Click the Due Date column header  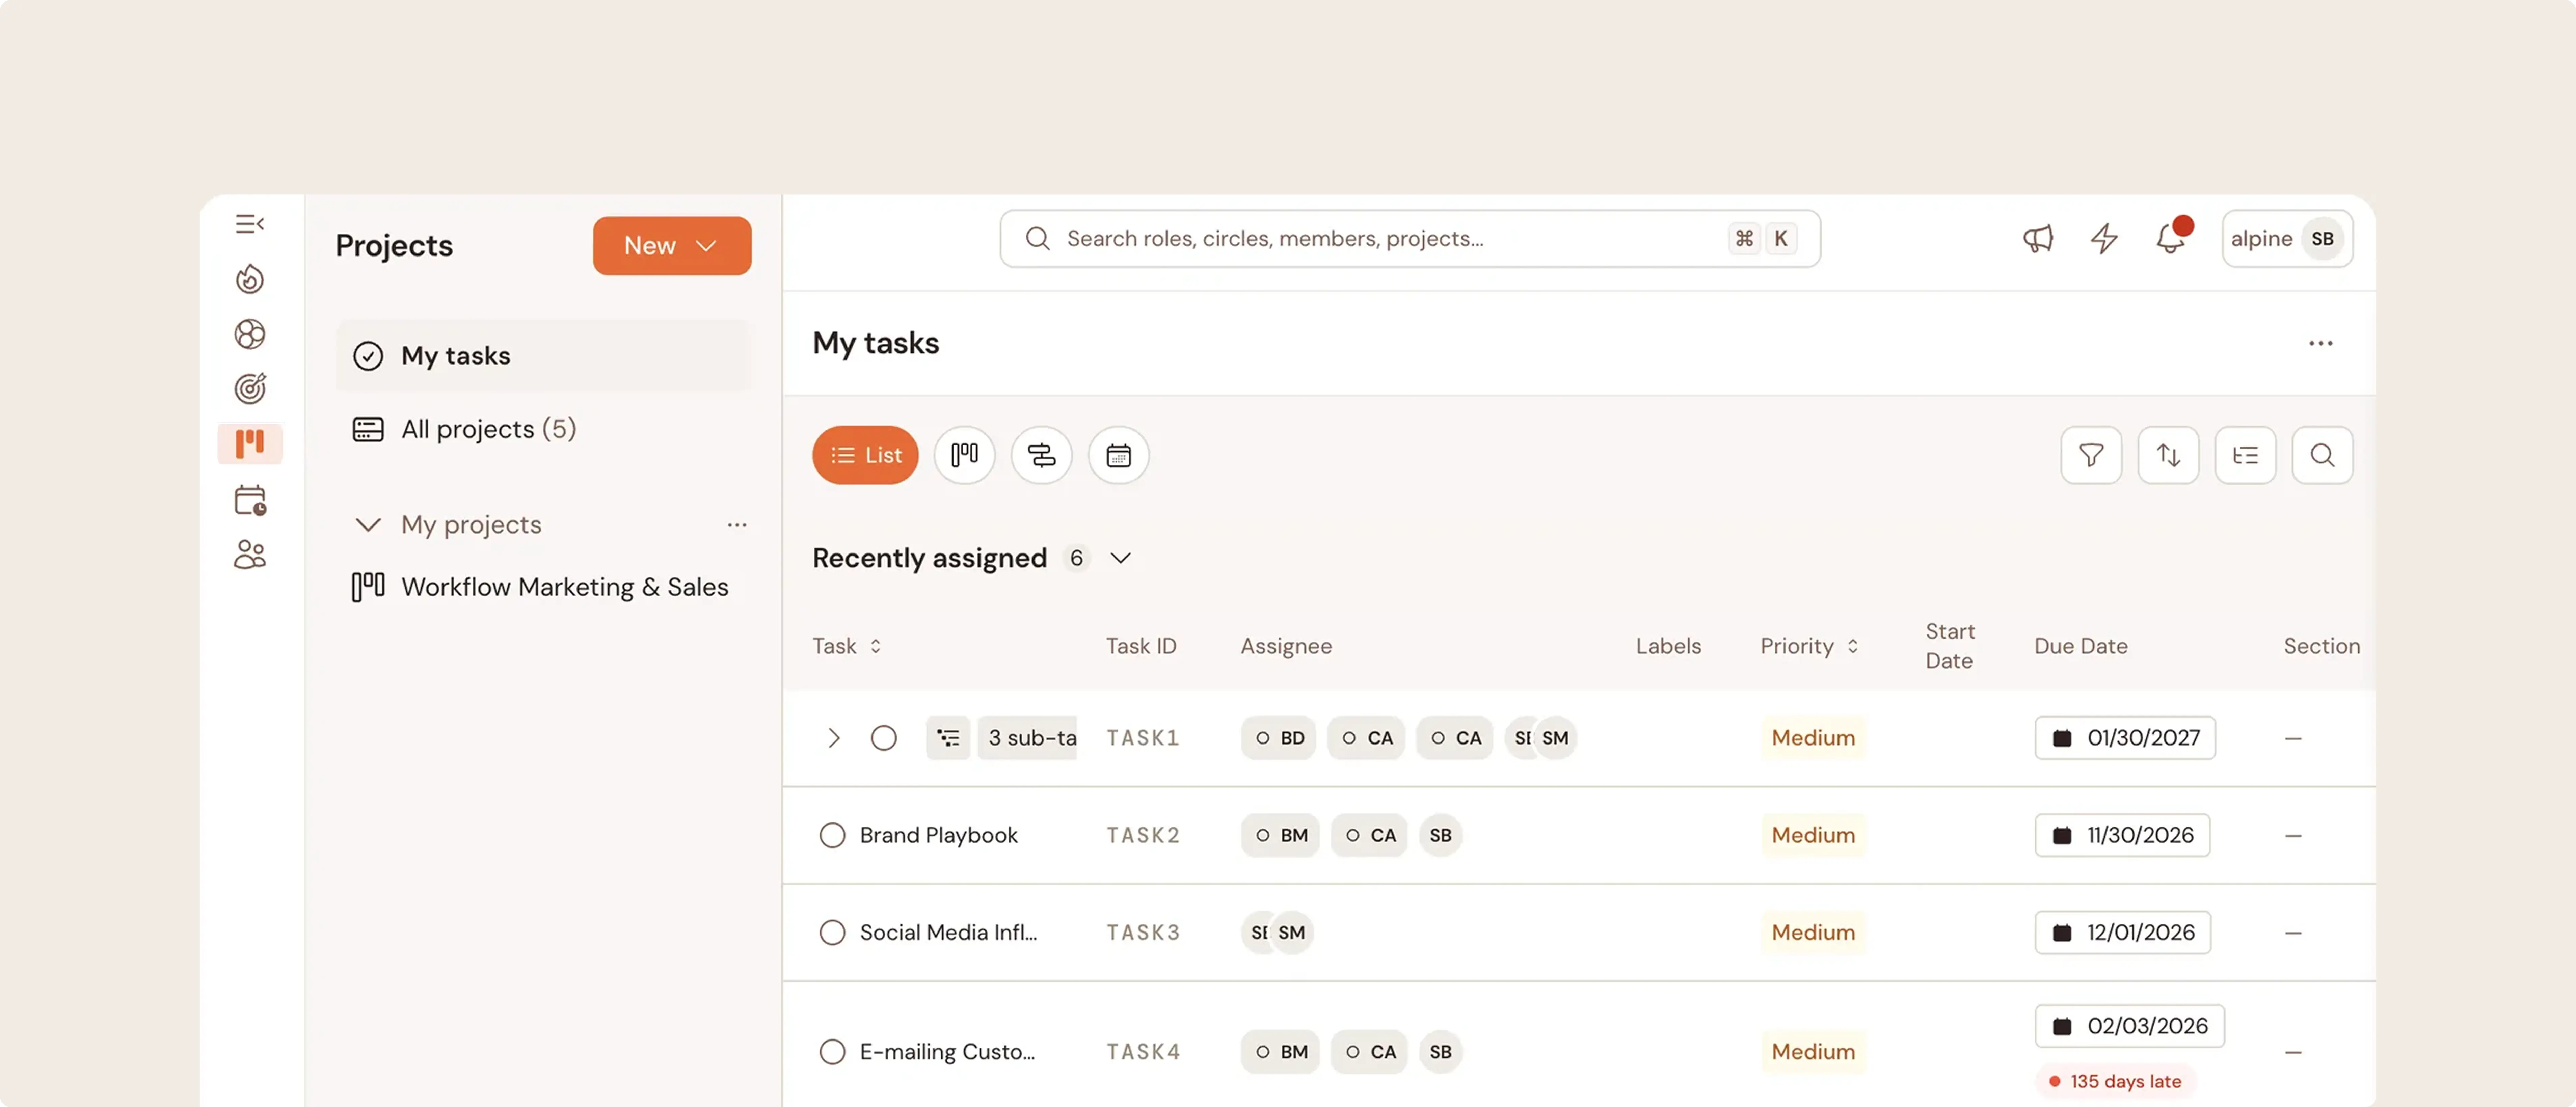point(2081,646)
